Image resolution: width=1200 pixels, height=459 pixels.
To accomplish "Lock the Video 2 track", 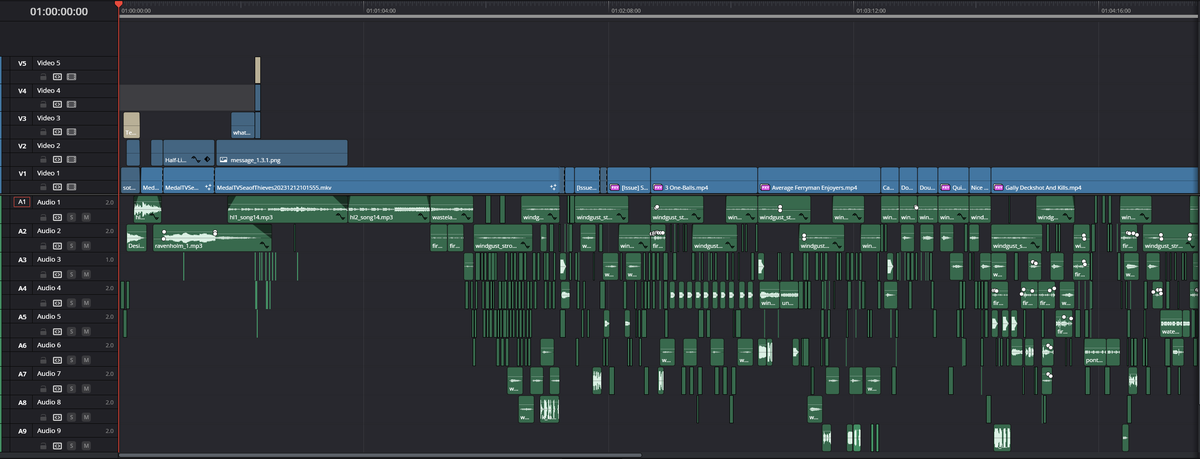I will (x=44, y=160).
